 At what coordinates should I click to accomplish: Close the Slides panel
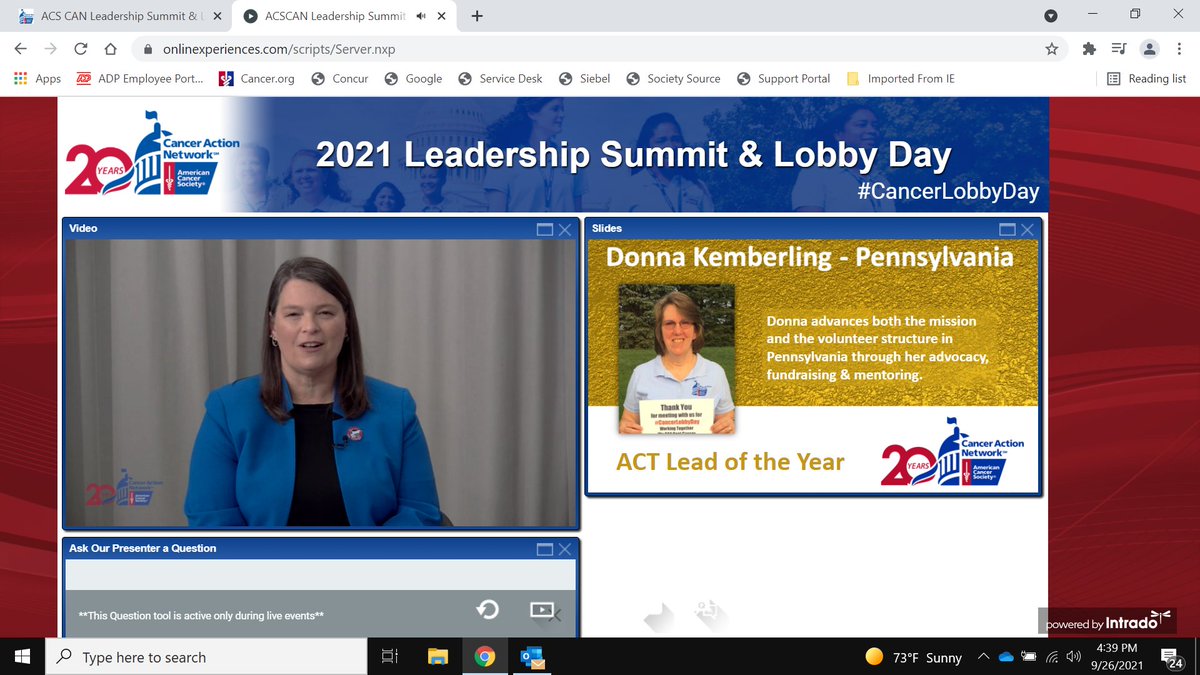1028,229
